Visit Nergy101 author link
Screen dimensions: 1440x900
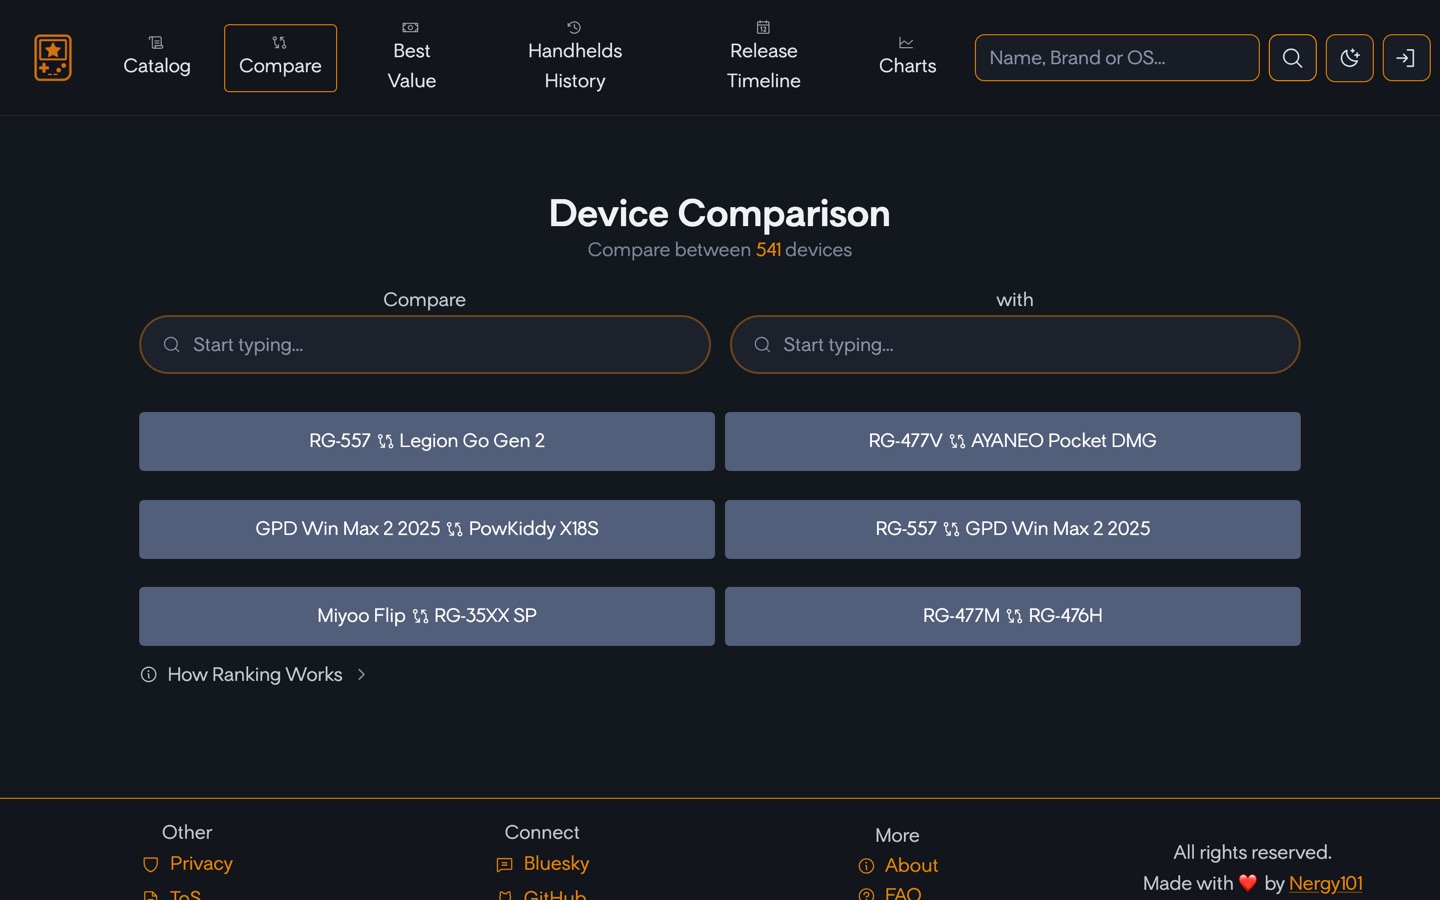(1325, 884)
